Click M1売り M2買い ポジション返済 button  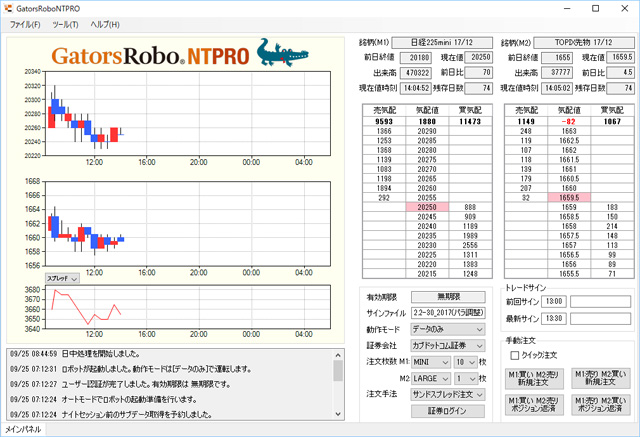tap(600, 405)
